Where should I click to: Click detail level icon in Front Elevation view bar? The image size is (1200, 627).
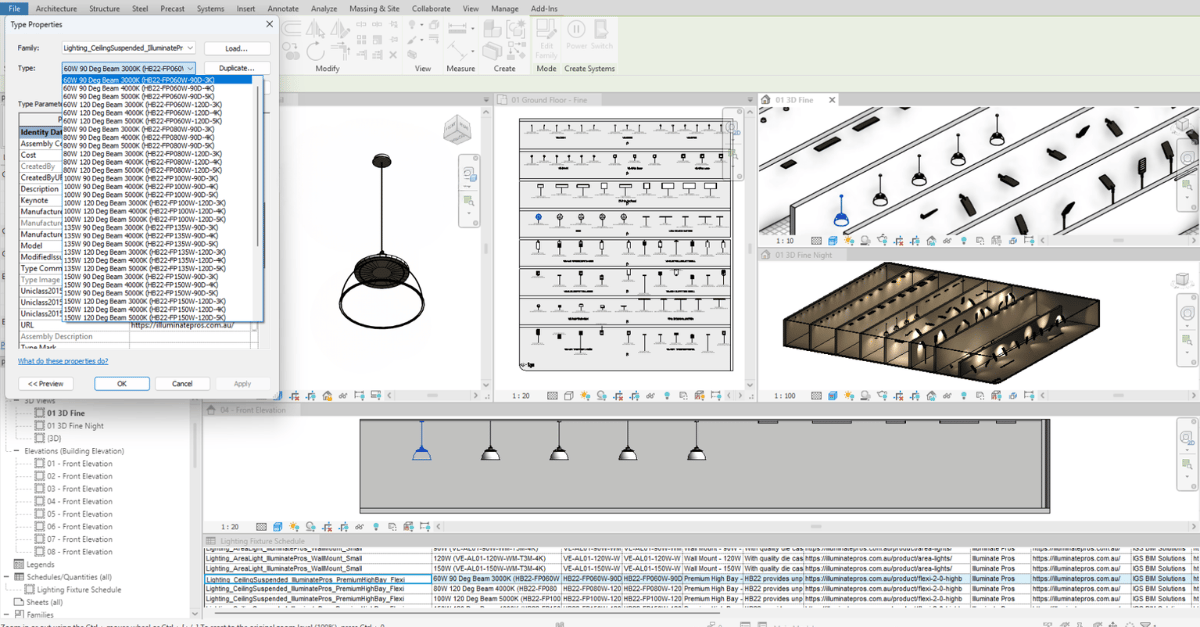pos(261,526)
